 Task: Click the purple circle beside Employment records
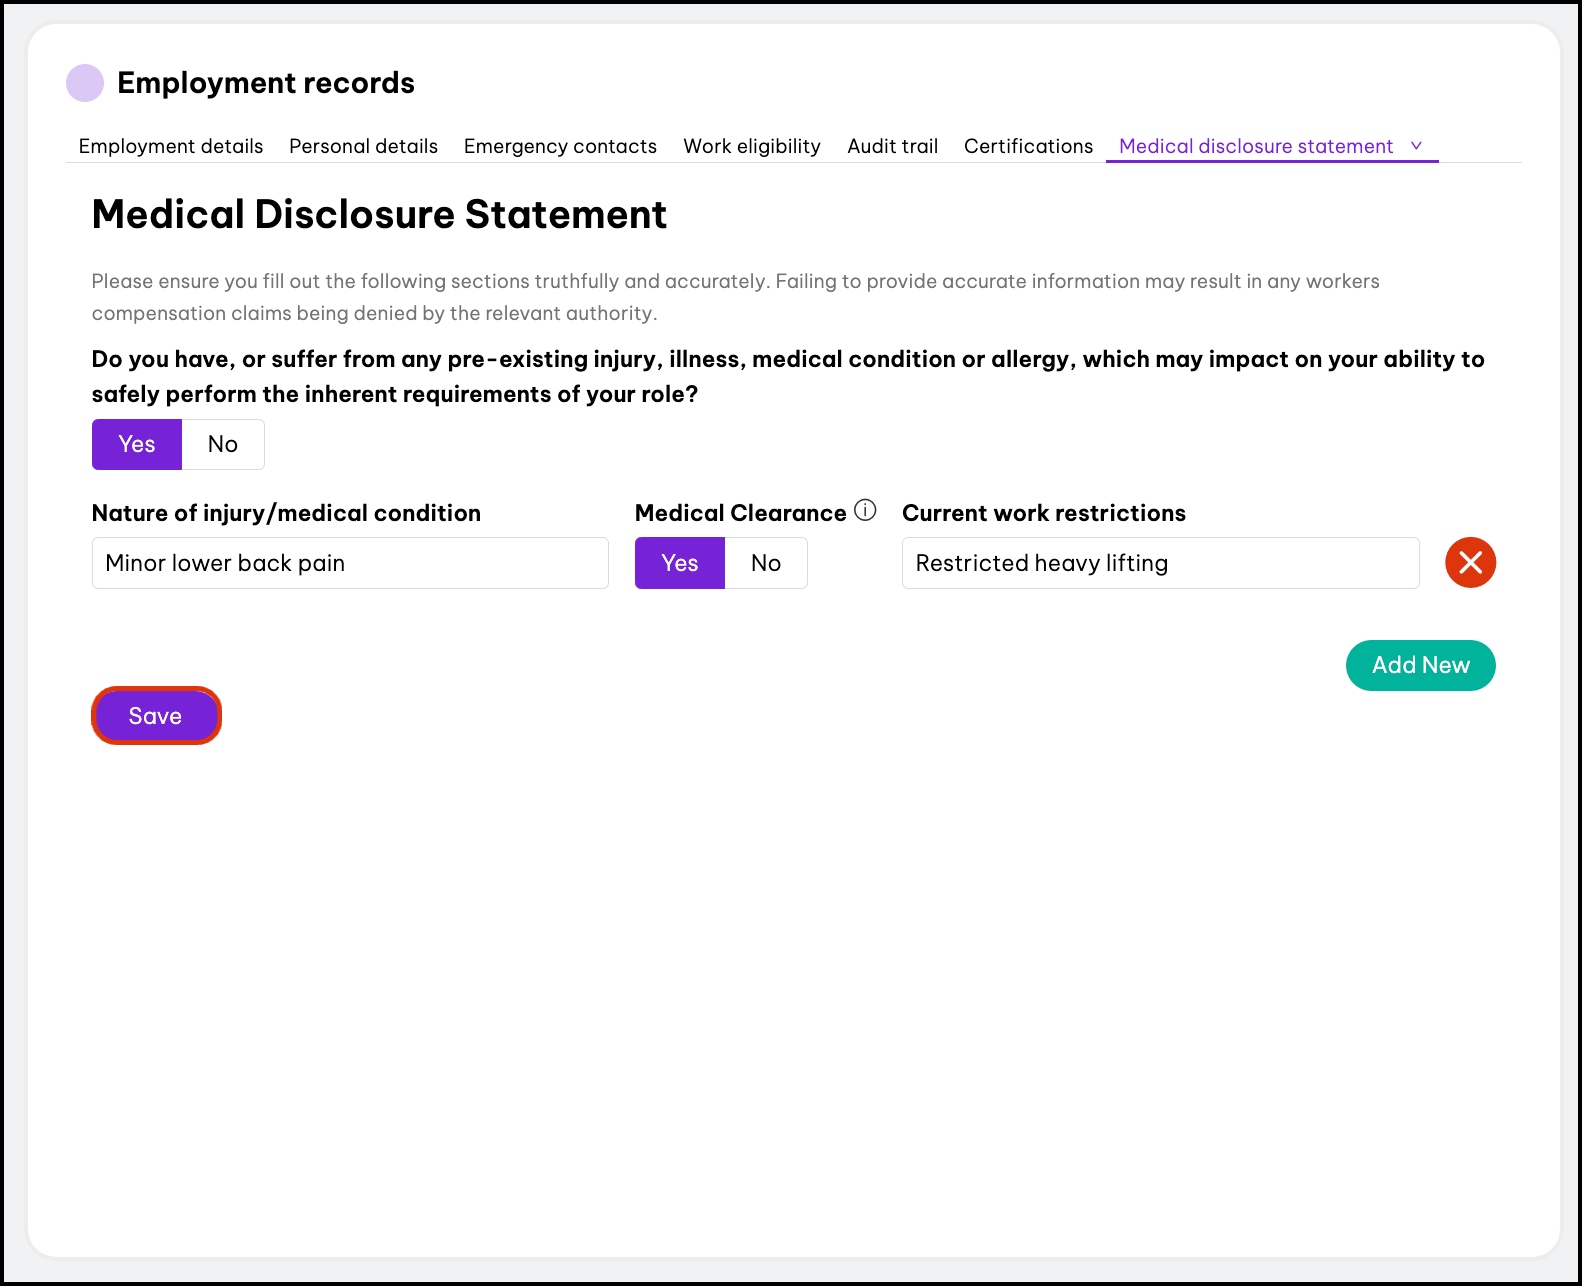[x=85, y=83]
